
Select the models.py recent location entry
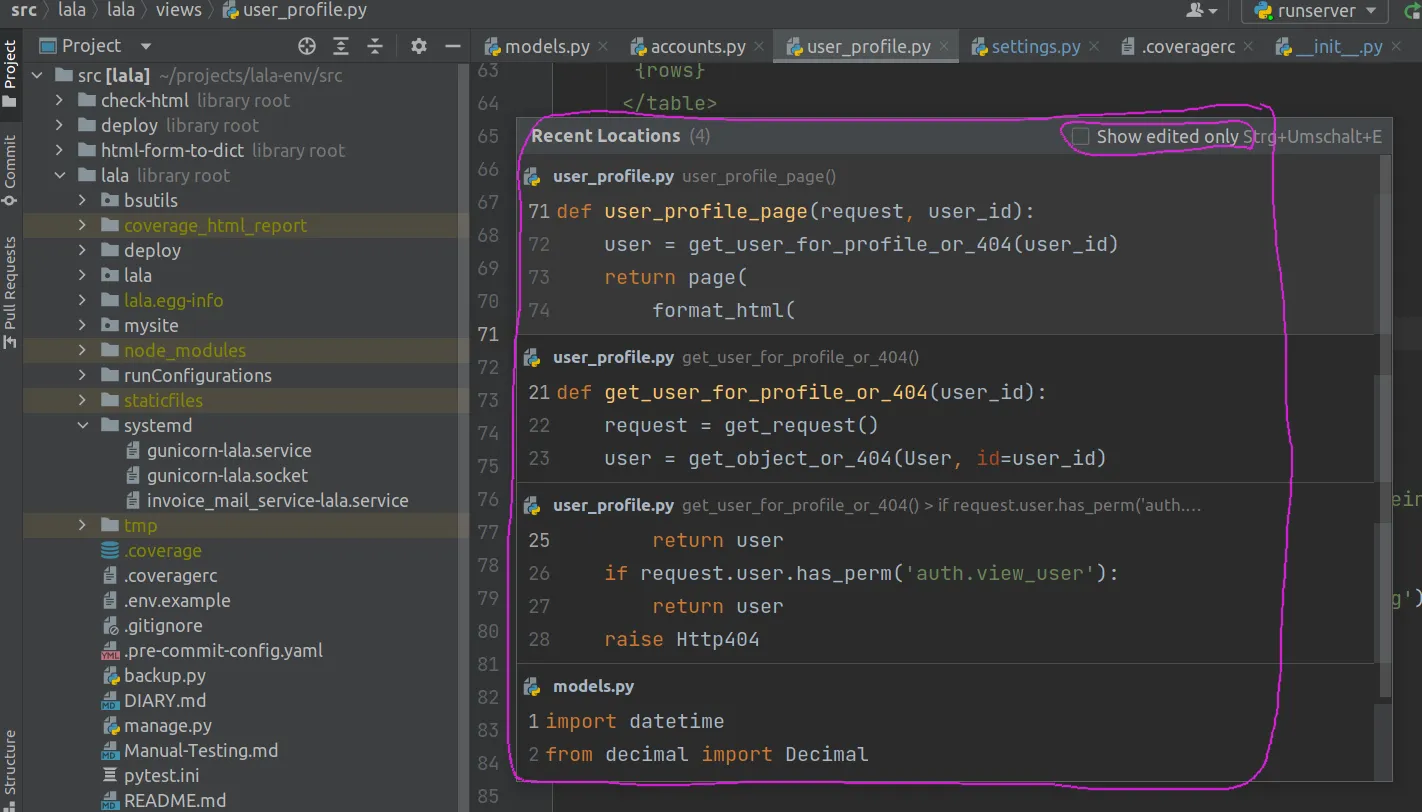click(x=593, y=687)
